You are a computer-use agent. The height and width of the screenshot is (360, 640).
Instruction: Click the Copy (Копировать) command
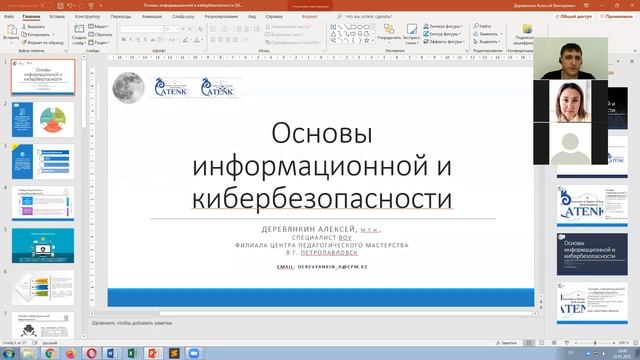pos(36,35)
